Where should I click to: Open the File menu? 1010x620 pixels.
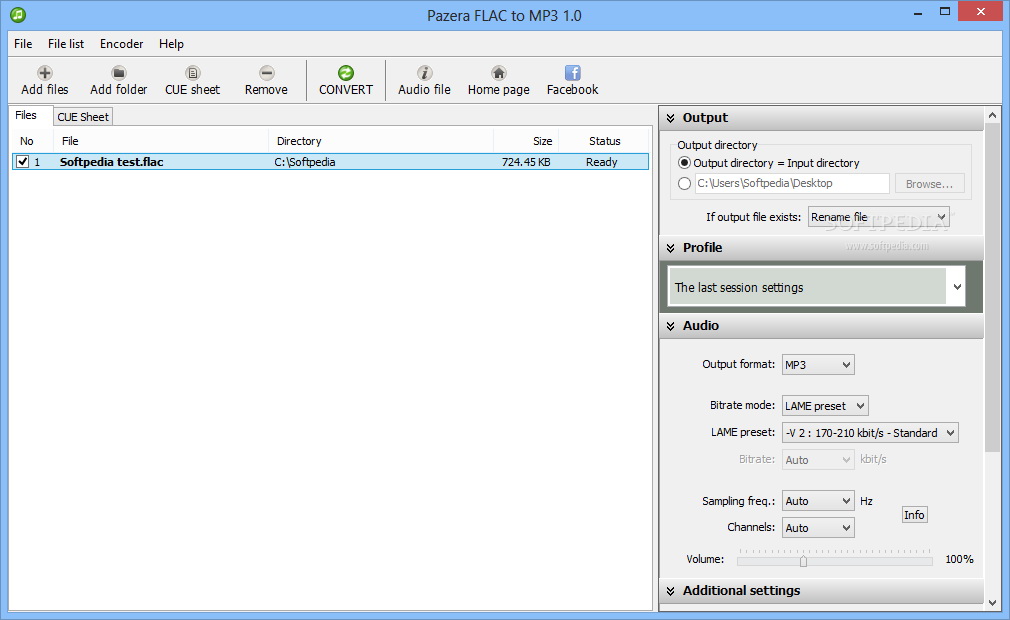(x=23, y=44)
